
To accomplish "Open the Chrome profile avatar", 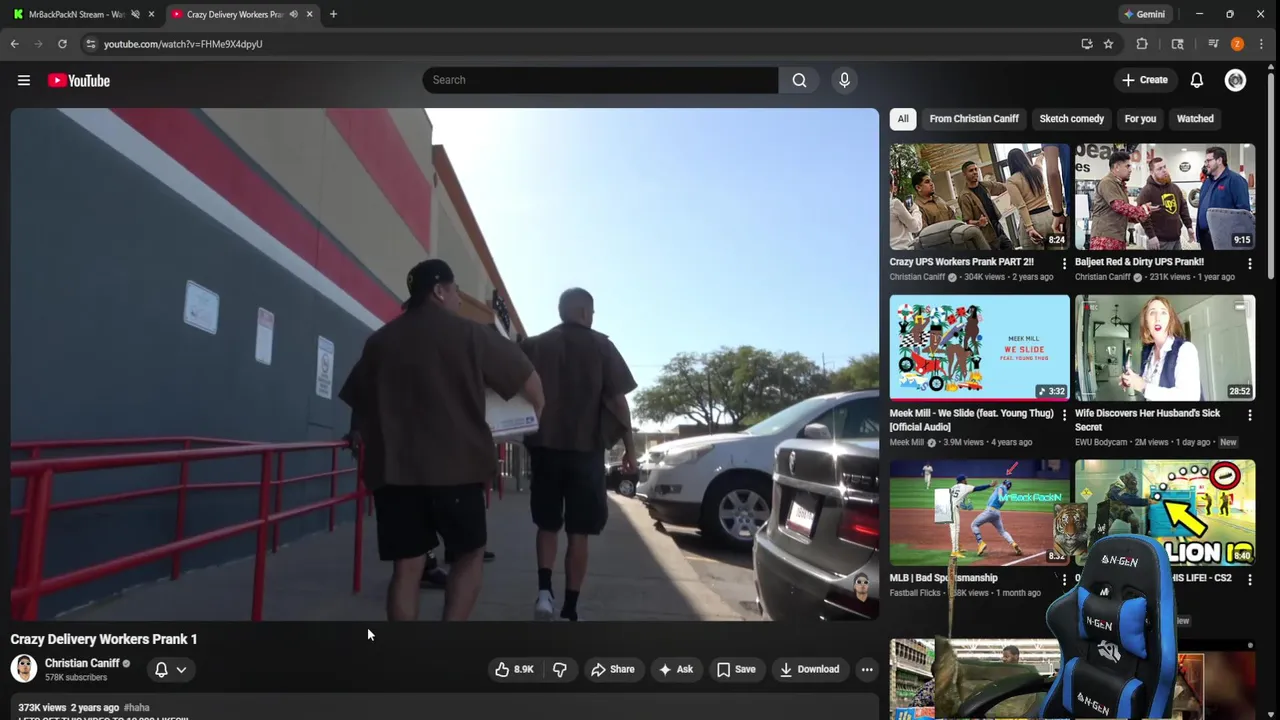I will tap(1237, 44).
